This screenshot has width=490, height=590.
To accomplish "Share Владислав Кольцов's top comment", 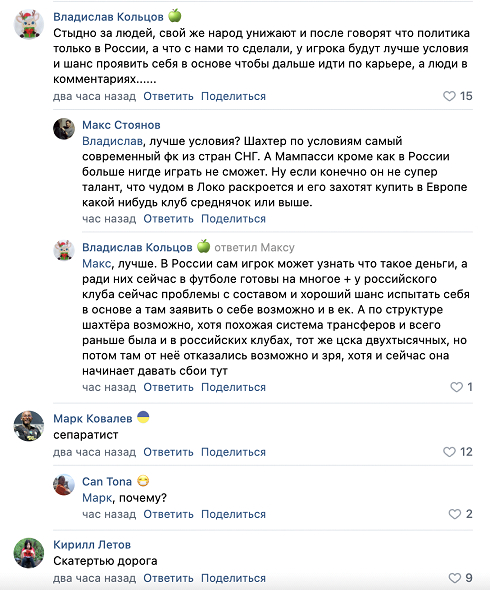I will point(233,96).
